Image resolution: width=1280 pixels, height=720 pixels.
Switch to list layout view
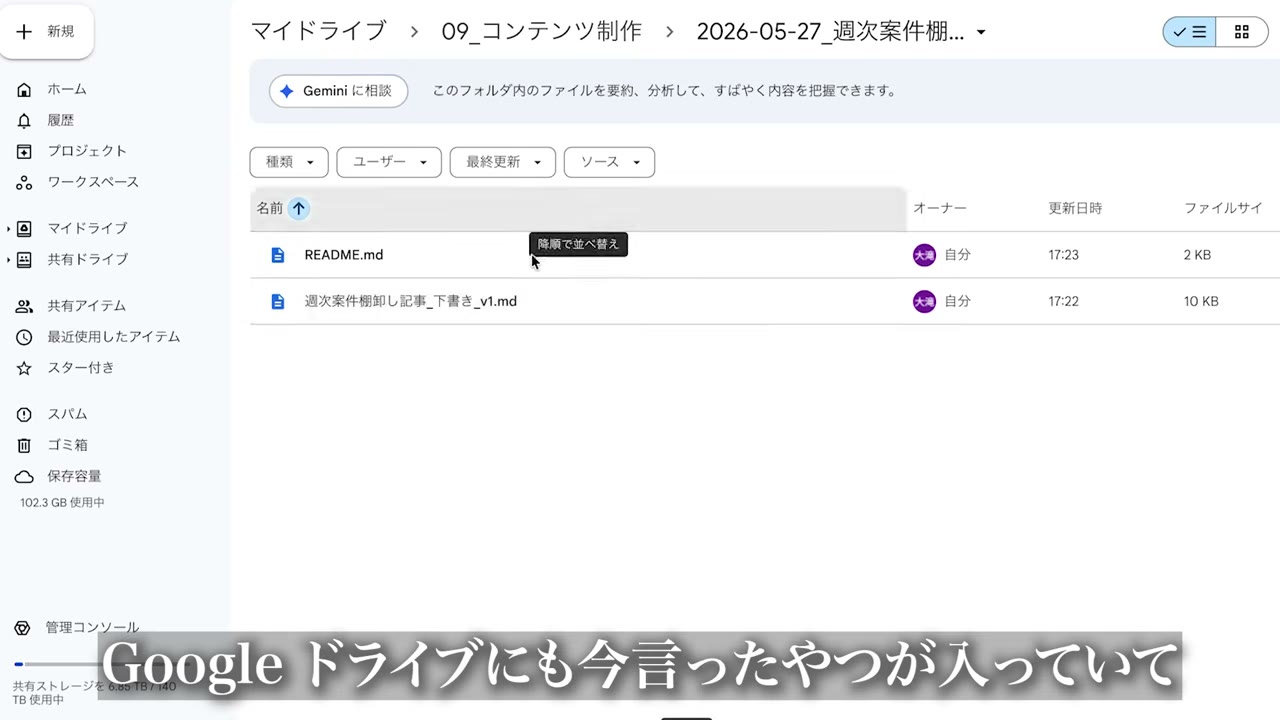(1190, 32)
